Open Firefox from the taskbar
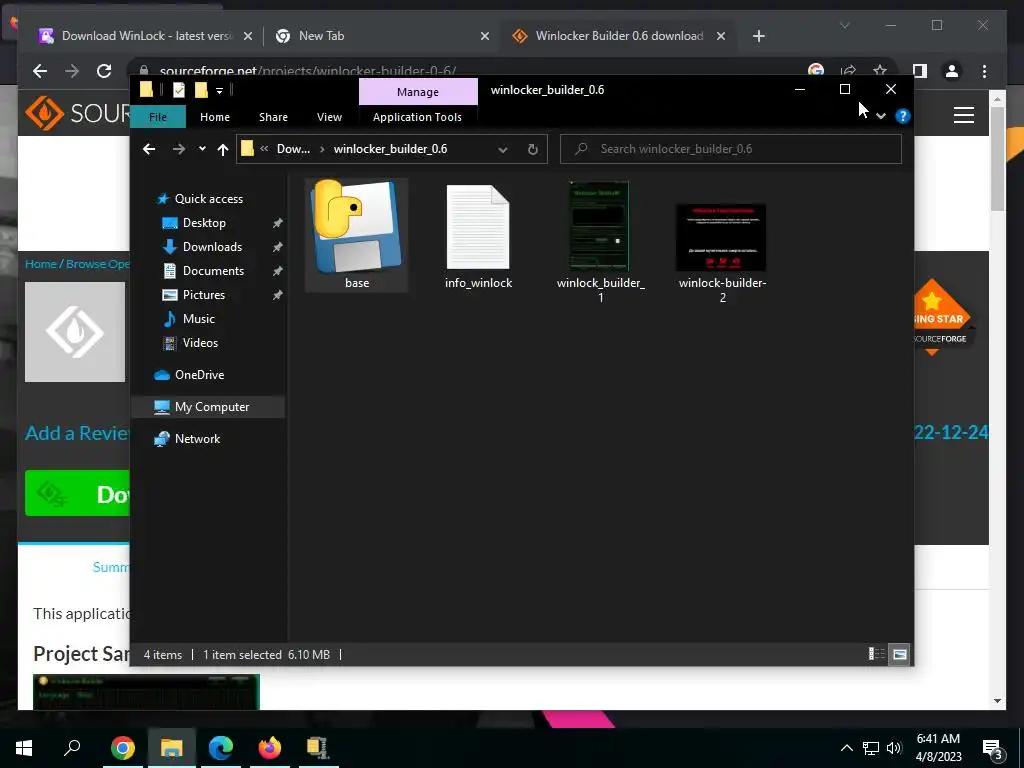Image resolution: width=1024 pixels, height=768 pixels. pyautogui.click(x=269, y=747)
